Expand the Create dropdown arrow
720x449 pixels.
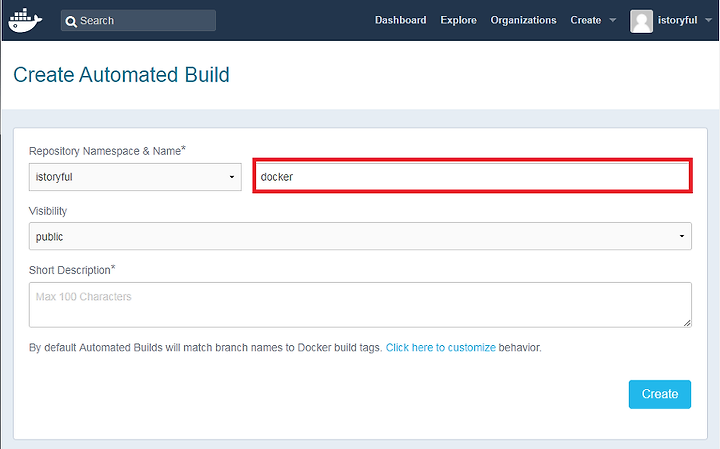tap(613, 20)
